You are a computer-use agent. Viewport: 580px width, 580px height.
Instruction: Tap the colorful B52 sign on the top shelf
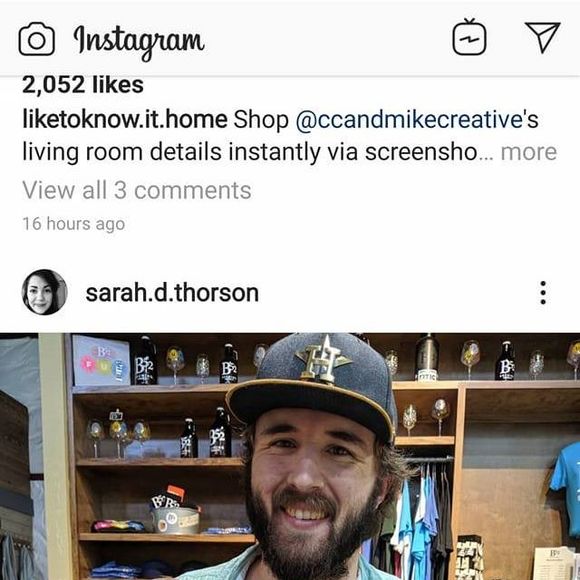[101, 360]
